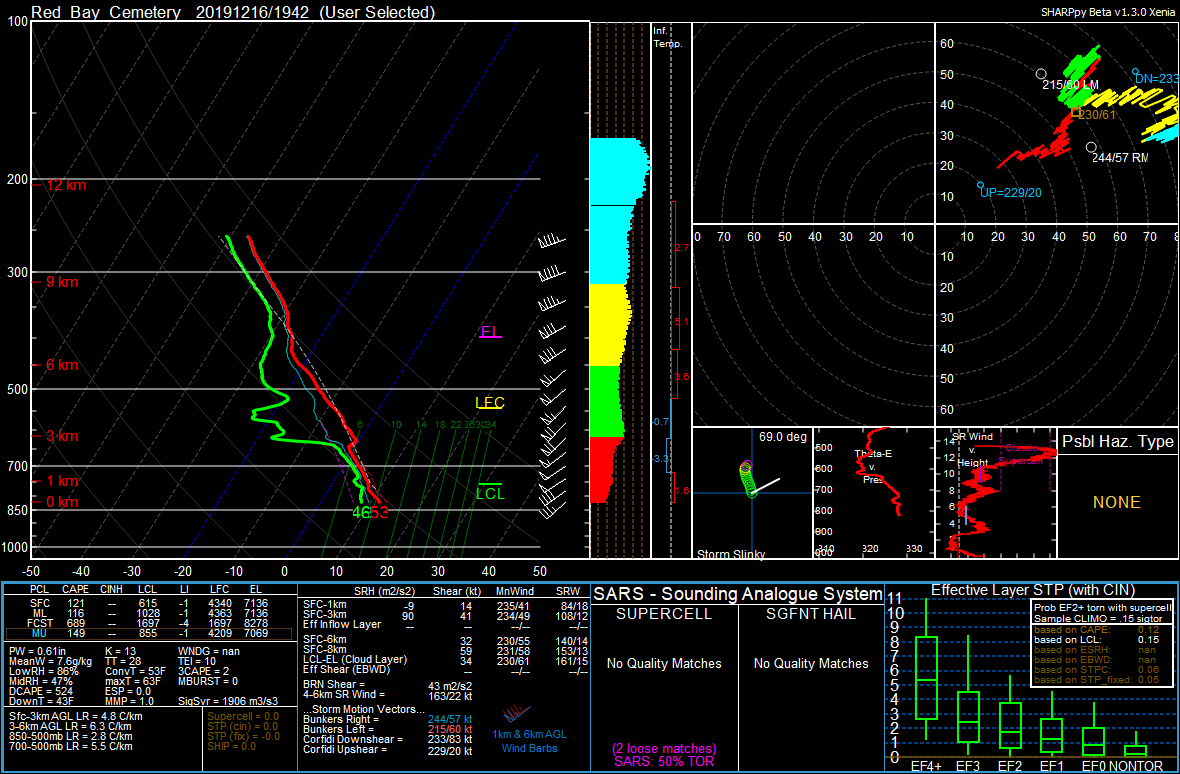
Task: Click the MBURST = 0 value
Action: pos(208,681)
